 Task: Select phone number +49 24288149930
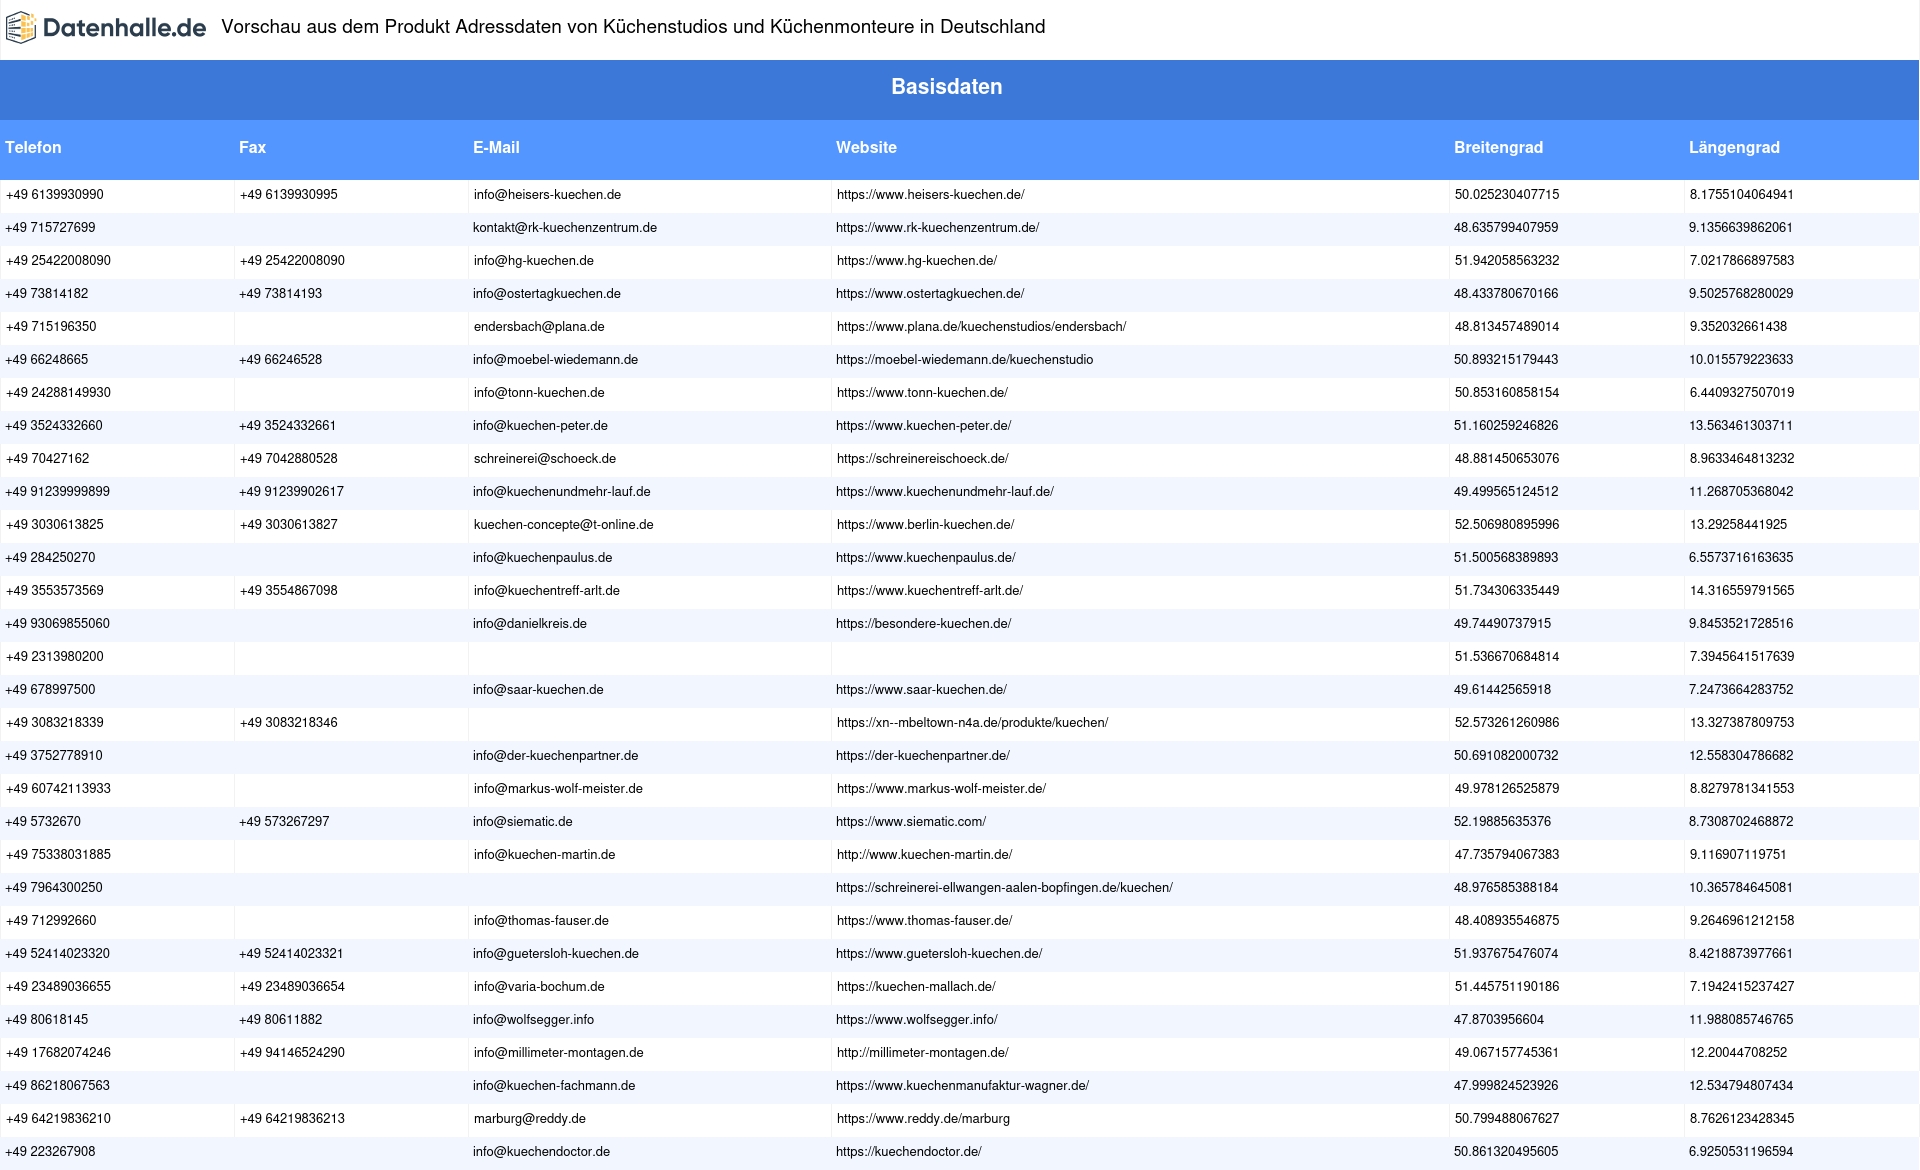(58, 393)
